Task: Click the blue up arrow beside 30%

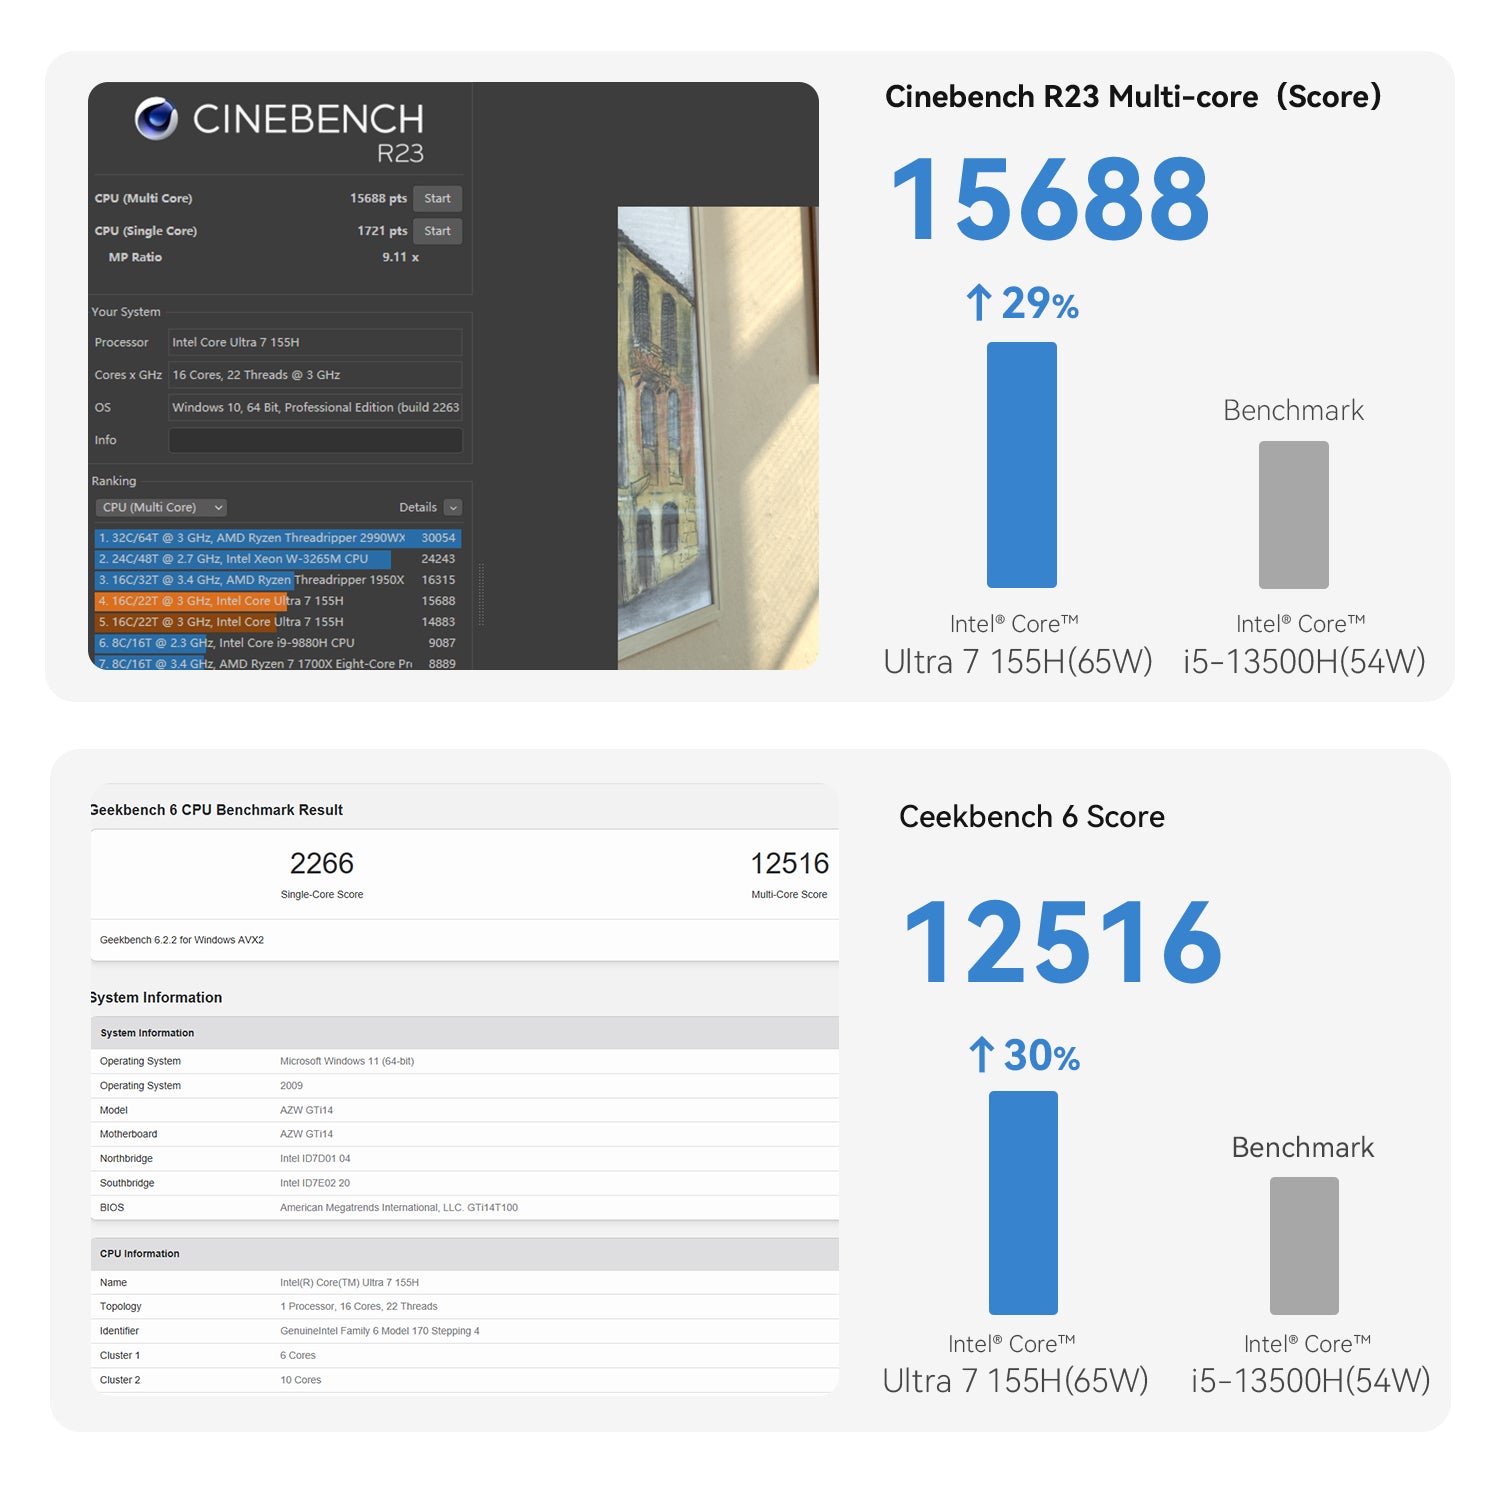Action: pos(981,1055)
